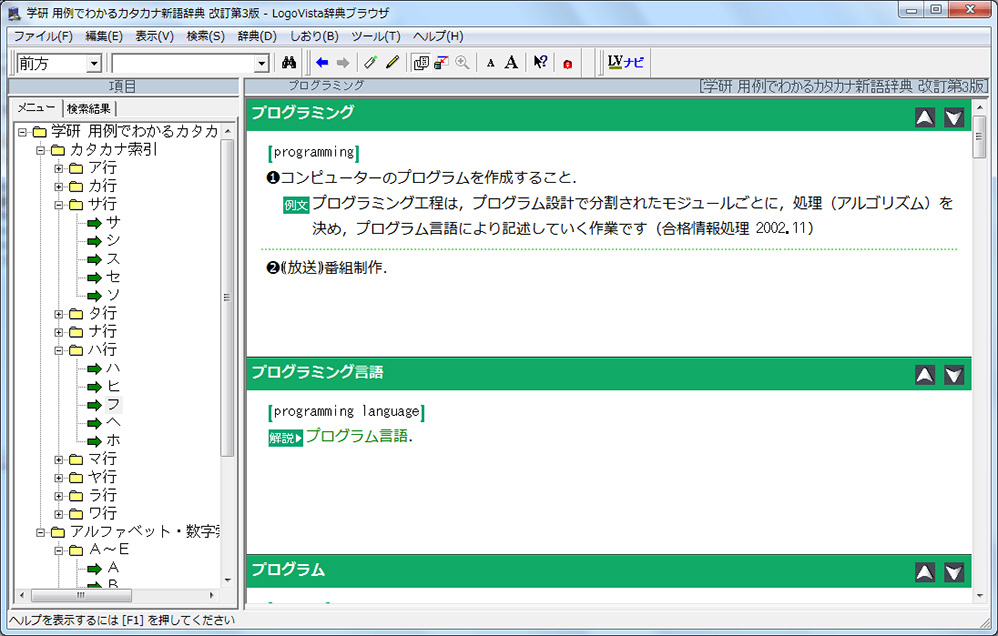Expand the ワ行 folder
Image resolution: width=998 pixels, height=636 pixels.
tap(59, 514)
